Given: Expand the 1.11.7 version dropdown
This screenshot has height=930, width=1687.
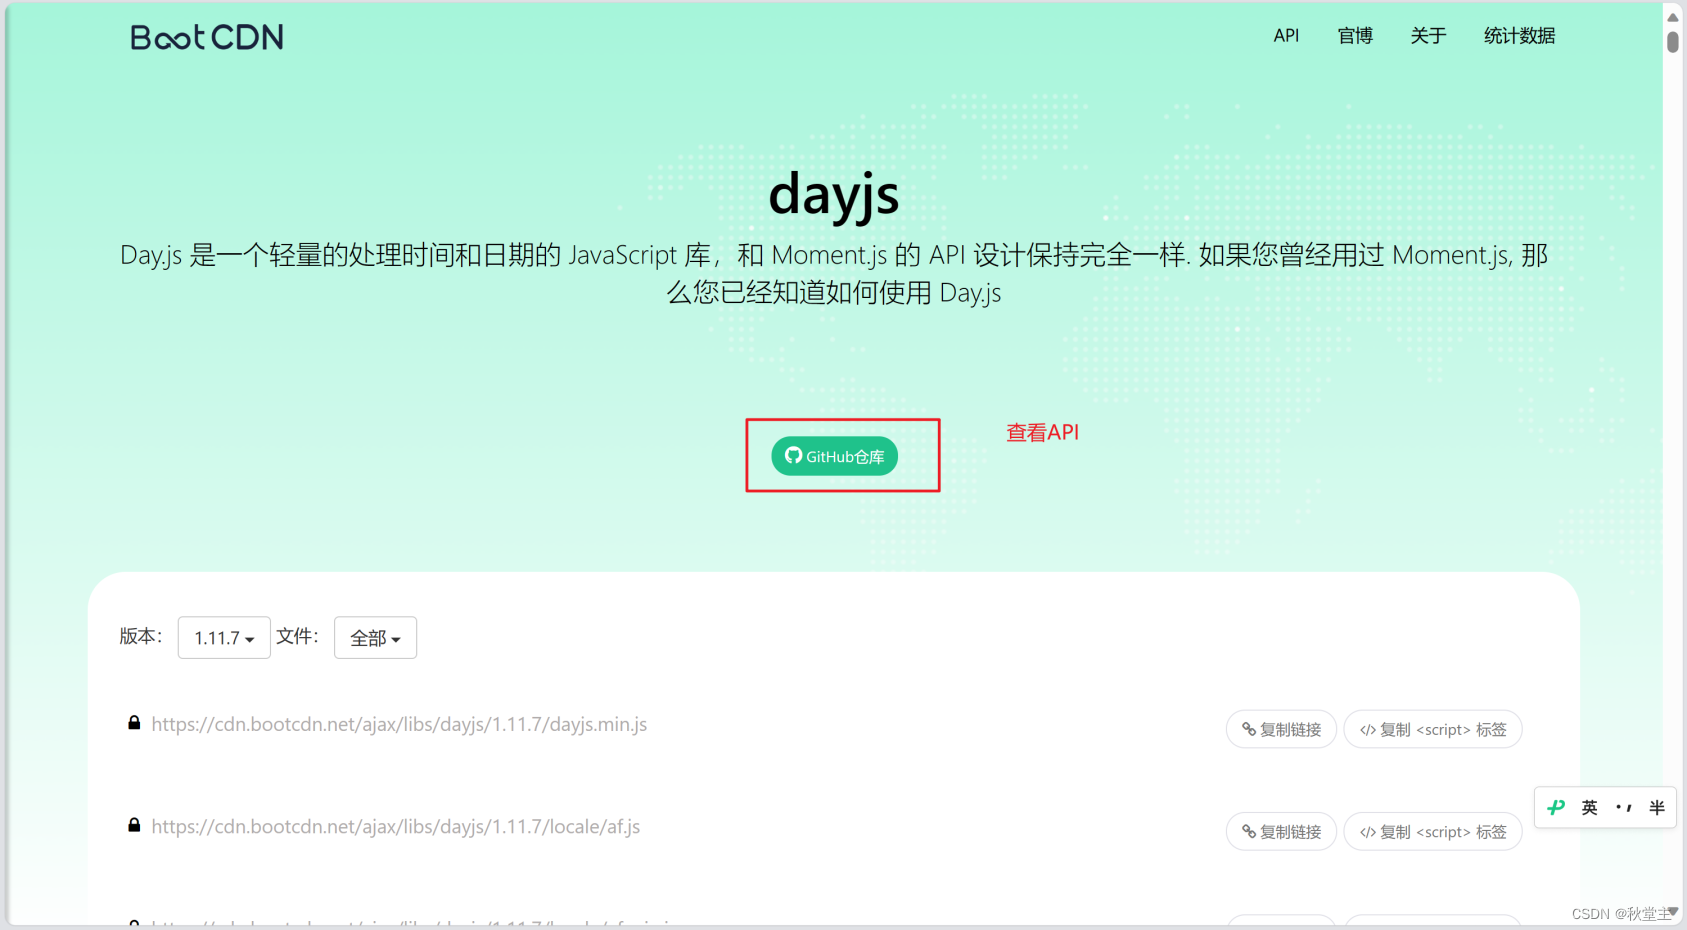Looking at the screenshot, I should click(x=224, y=638).
